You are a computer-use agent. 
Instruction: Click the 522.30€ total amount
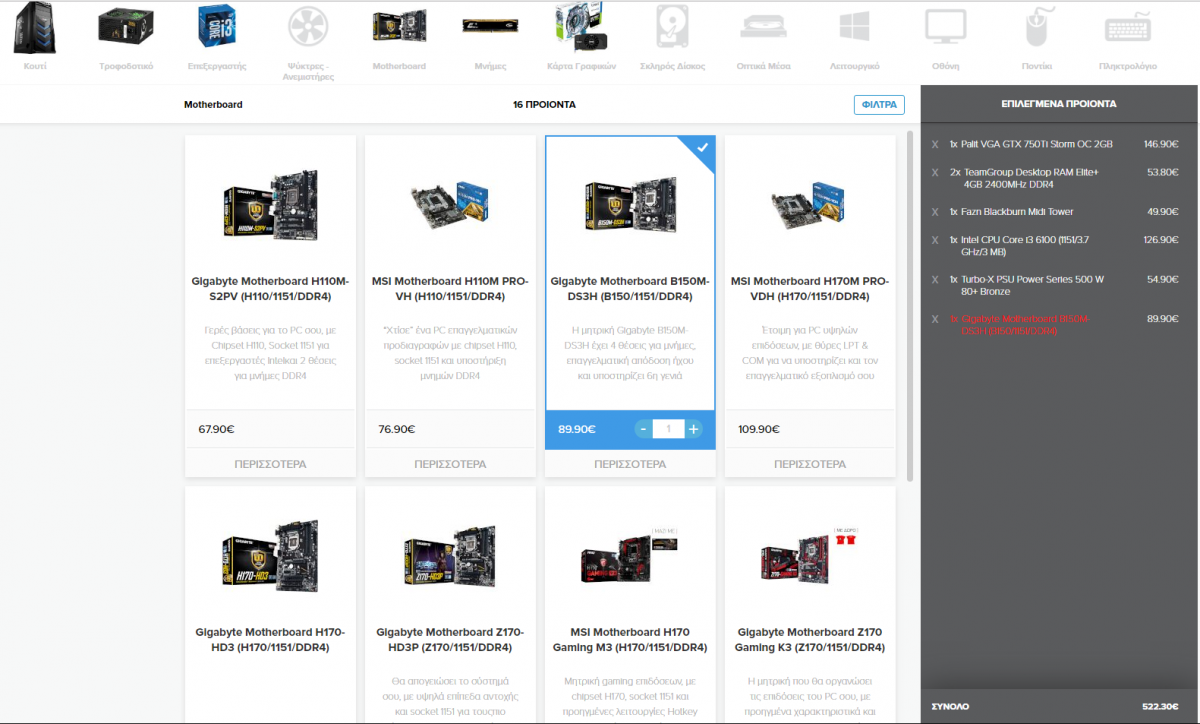tap(1160, 706)
